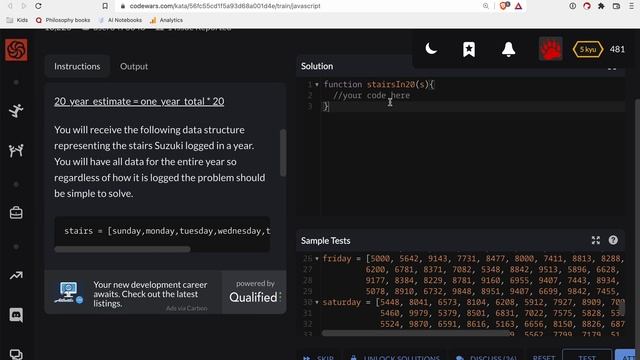Click the info circle icon in browser toolbar
The width and height of the screenshot is (640, 360).
pyautogui.click(x=573, y=6)
